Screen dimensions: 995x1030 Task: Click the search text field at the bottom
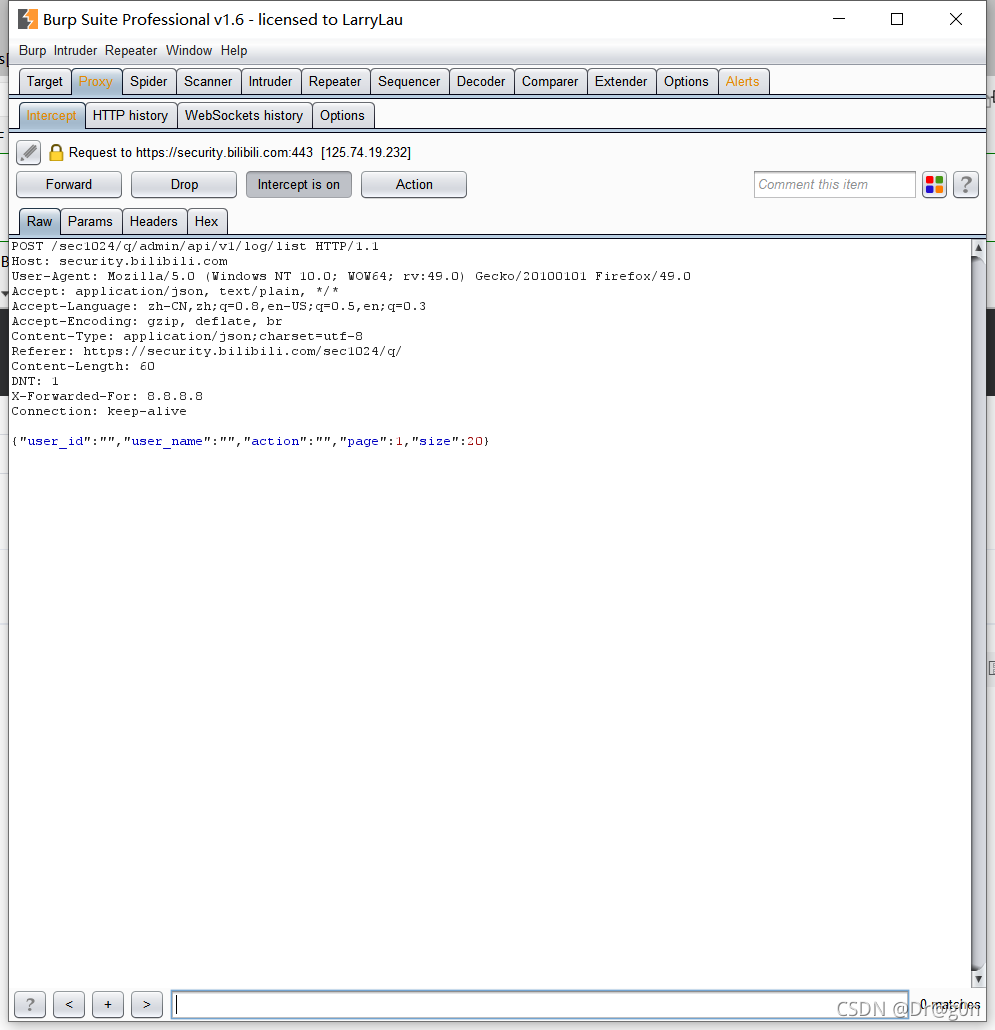click(x=540, y=1004)
